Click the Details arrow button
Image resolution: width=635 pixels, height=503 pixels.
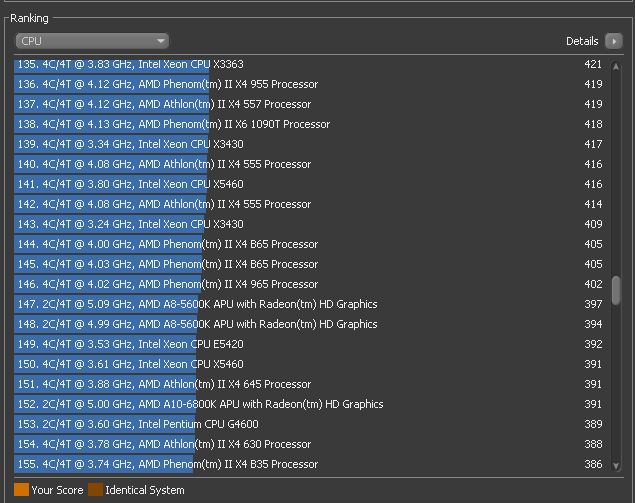pos(614,41)
